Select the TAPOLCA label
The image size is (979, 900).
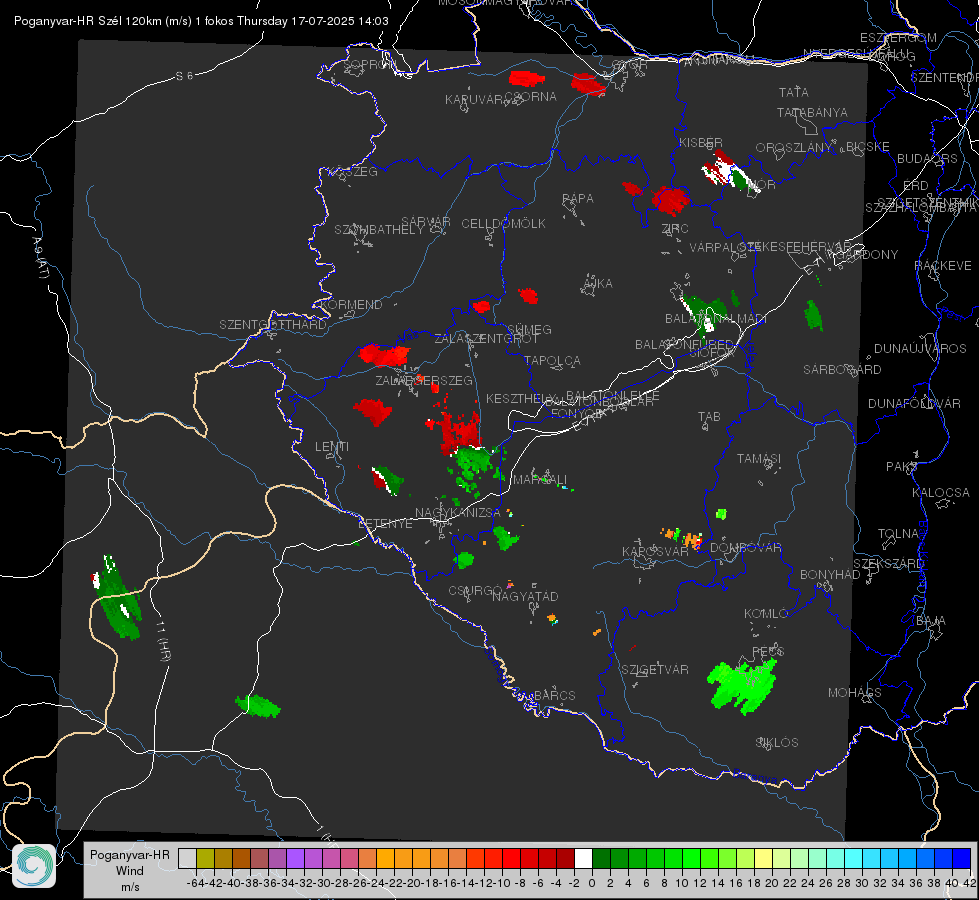coord(553,361)
